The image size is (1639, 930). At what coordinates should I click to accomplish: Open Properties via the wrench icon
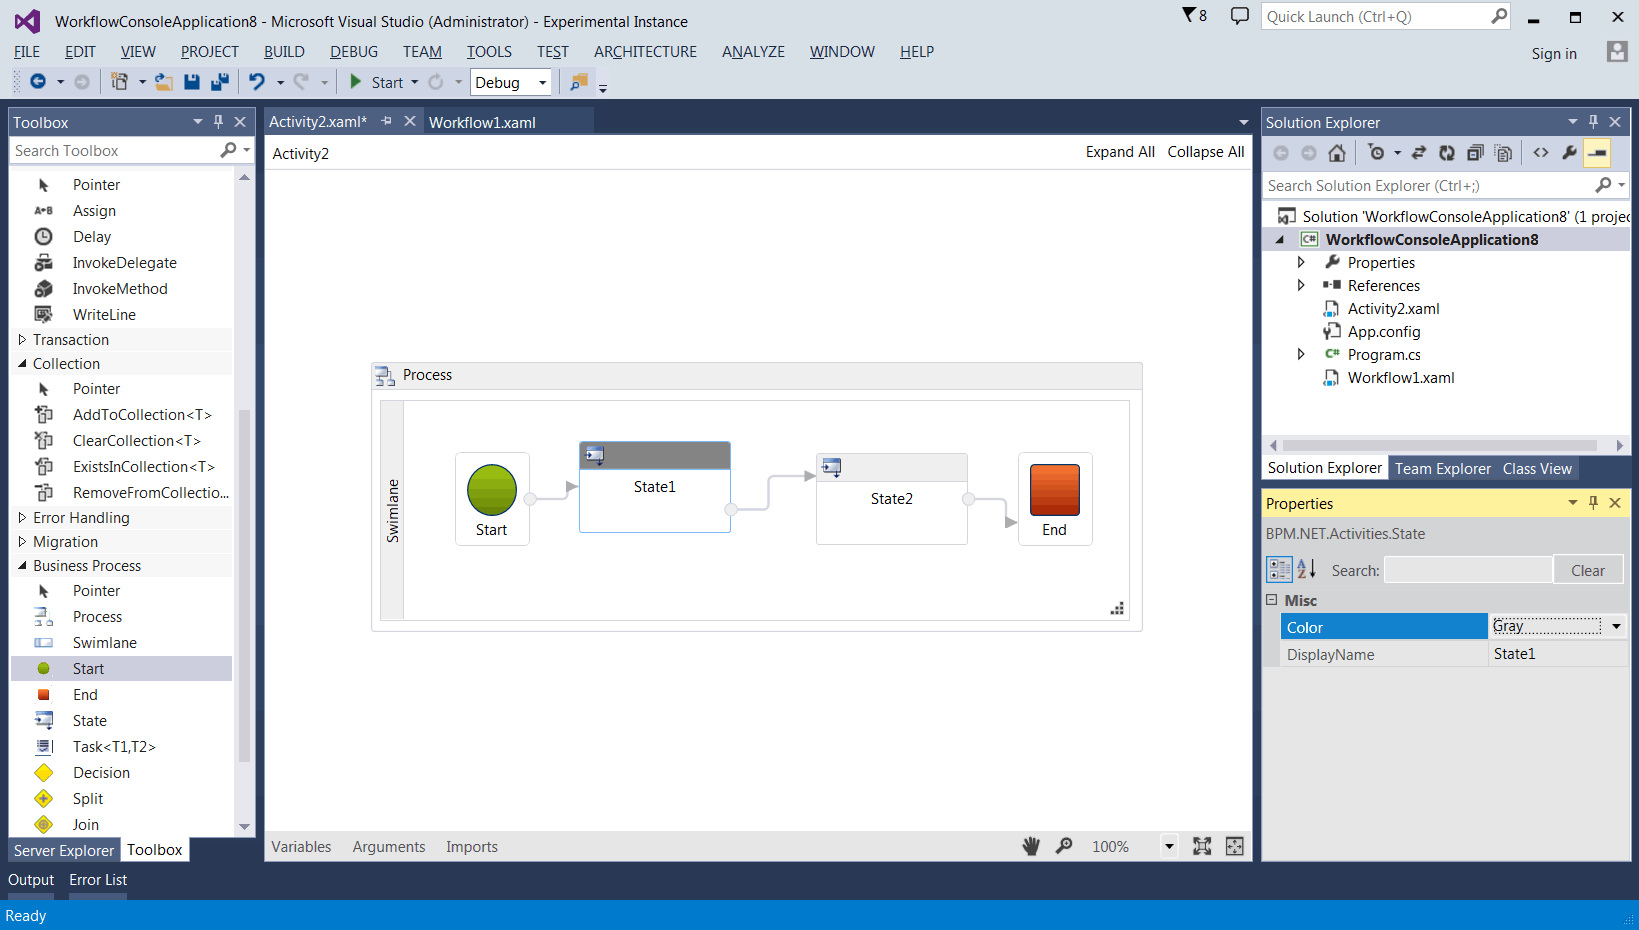click(x=1569, y=153)
